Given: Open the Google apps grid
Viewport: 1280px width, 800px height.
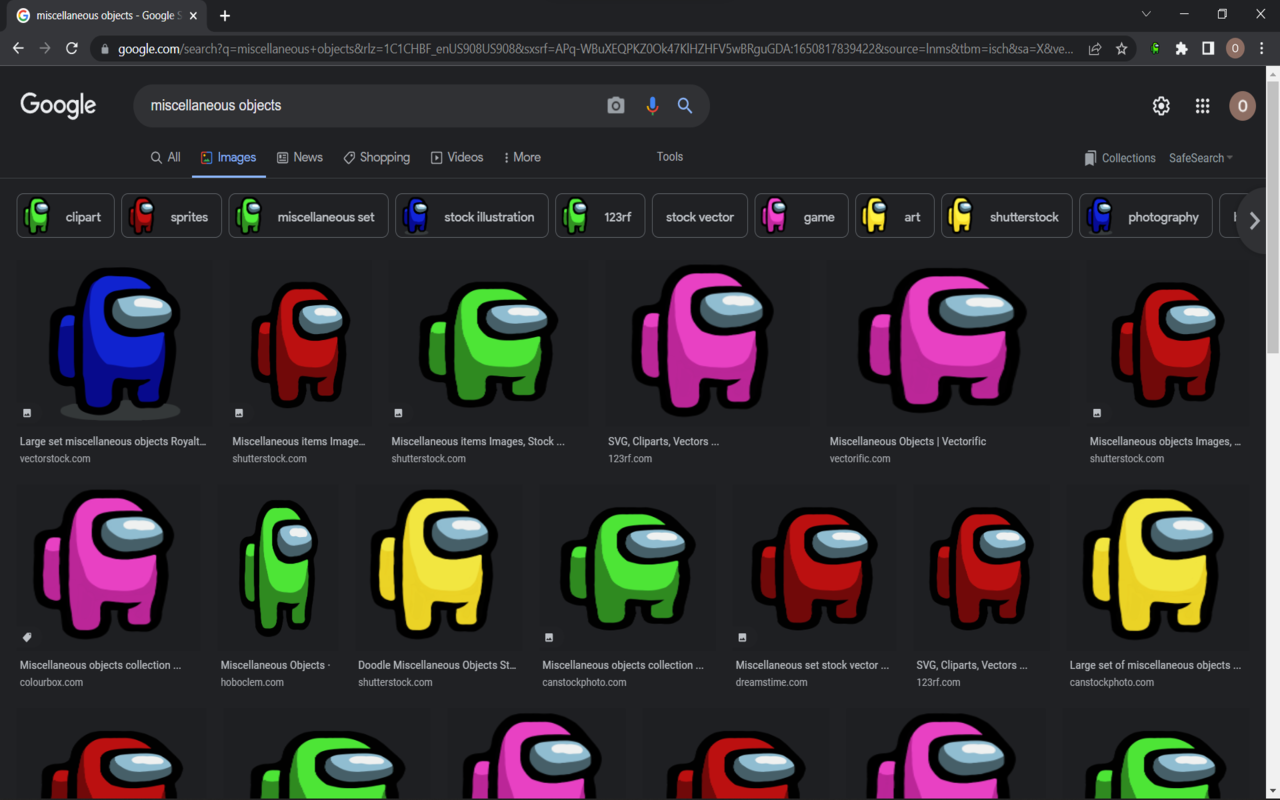Looking at the screenshot, I should (x=1203, y=106).
